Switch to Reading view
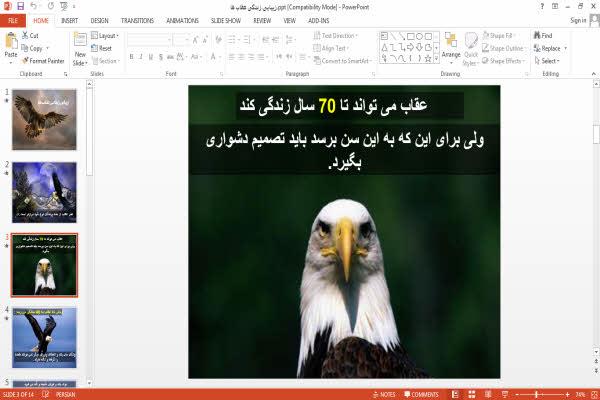This screenshot has height=400, width=600. (x=488, y=394)
